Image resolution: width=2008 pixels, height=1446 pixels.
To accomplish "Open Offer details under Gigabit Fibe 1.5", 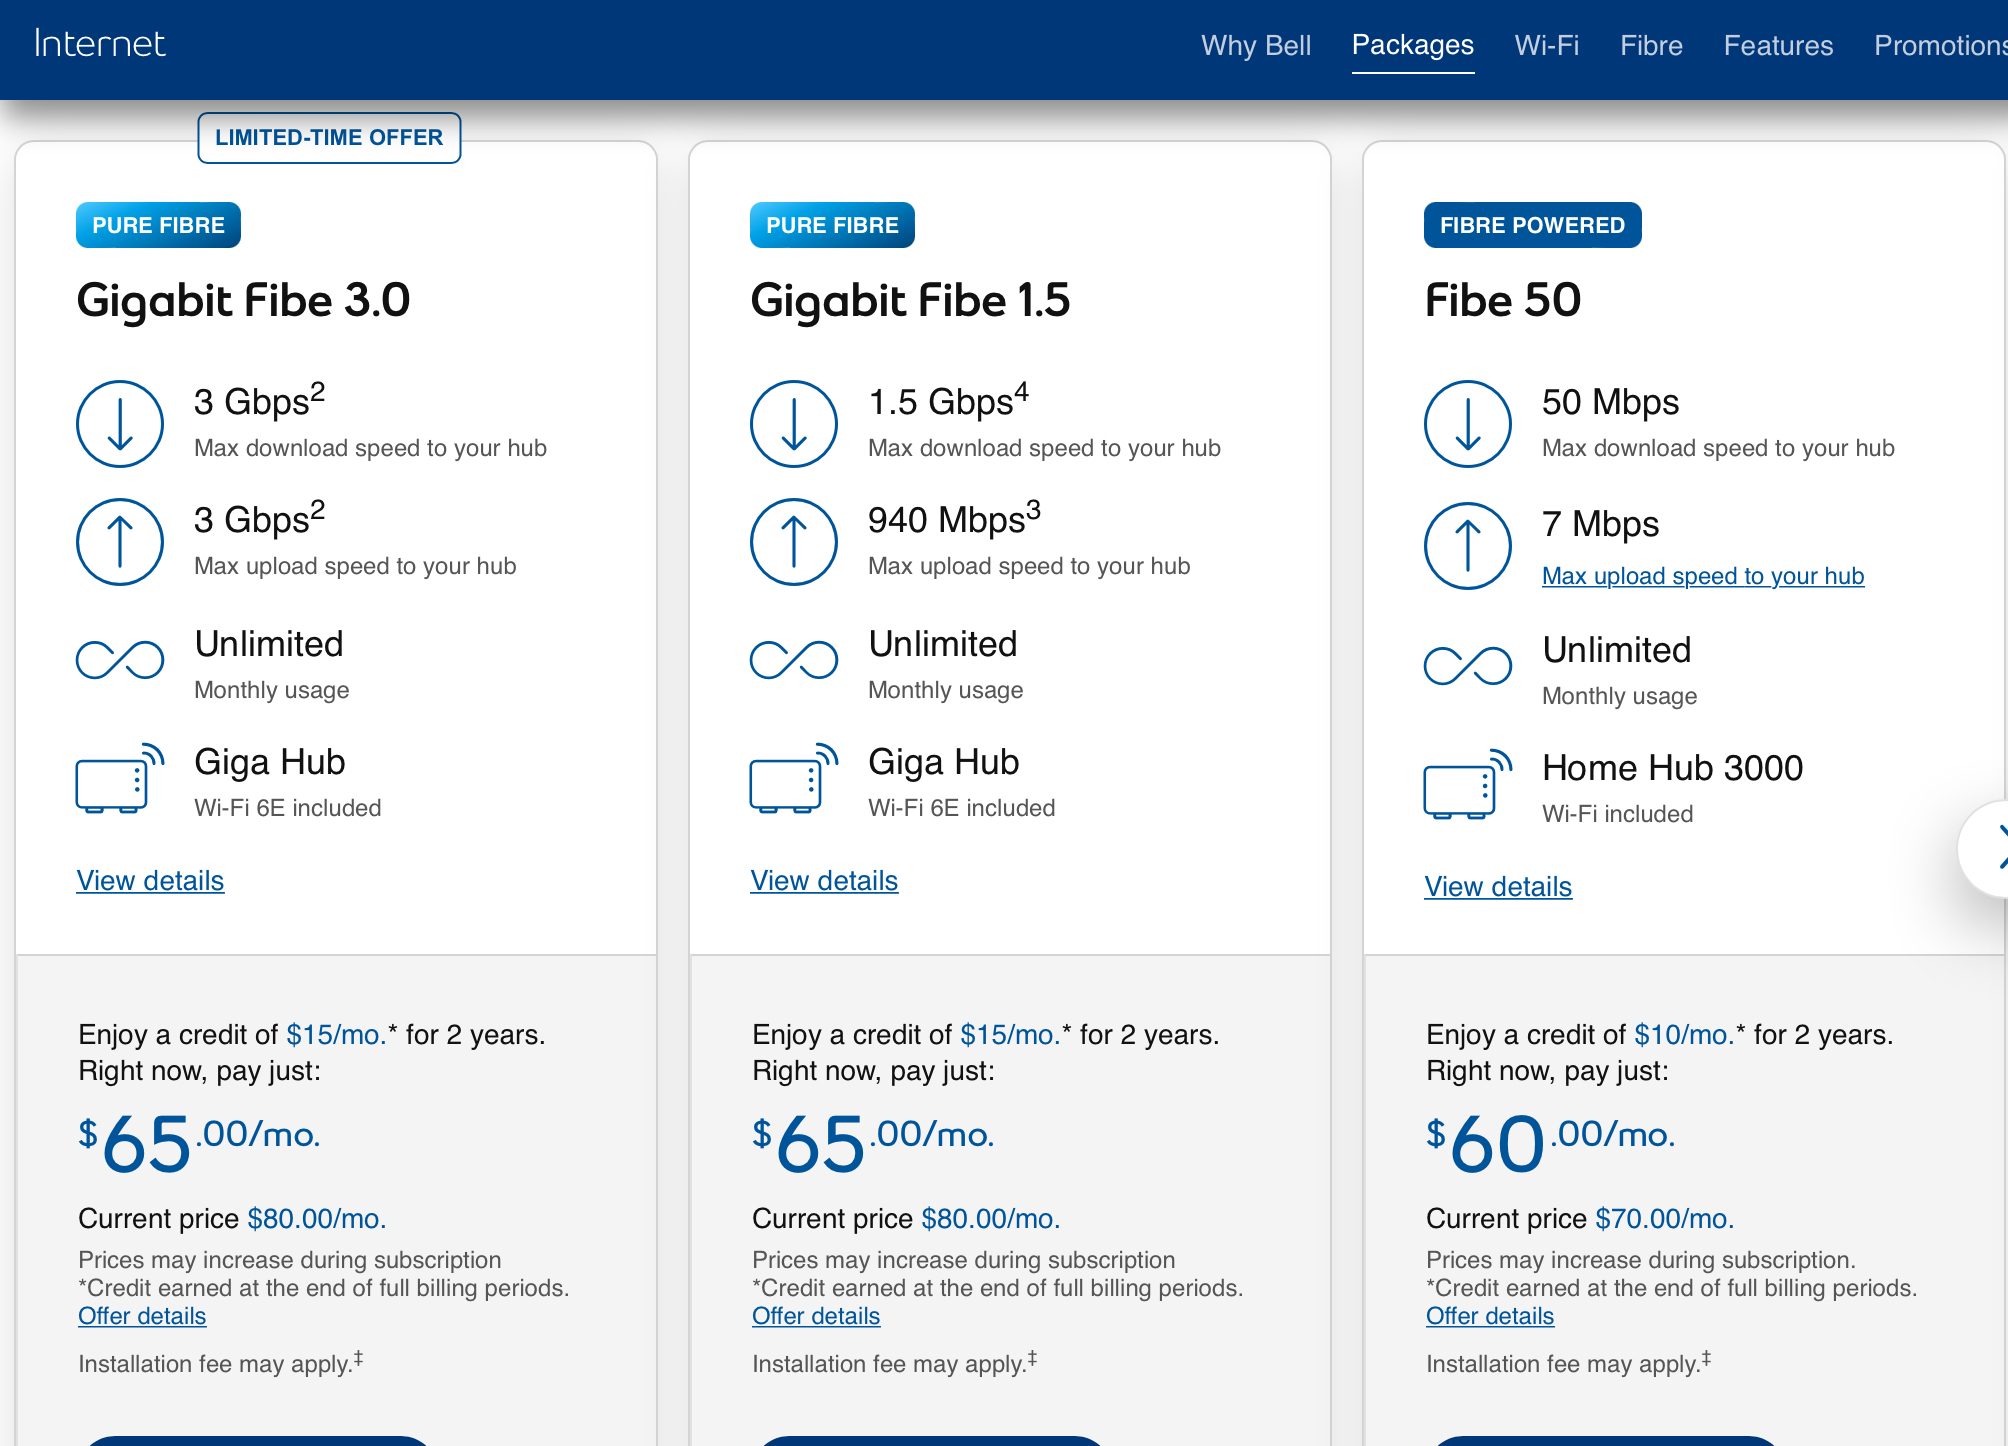I will click(x=816, y=1316).
